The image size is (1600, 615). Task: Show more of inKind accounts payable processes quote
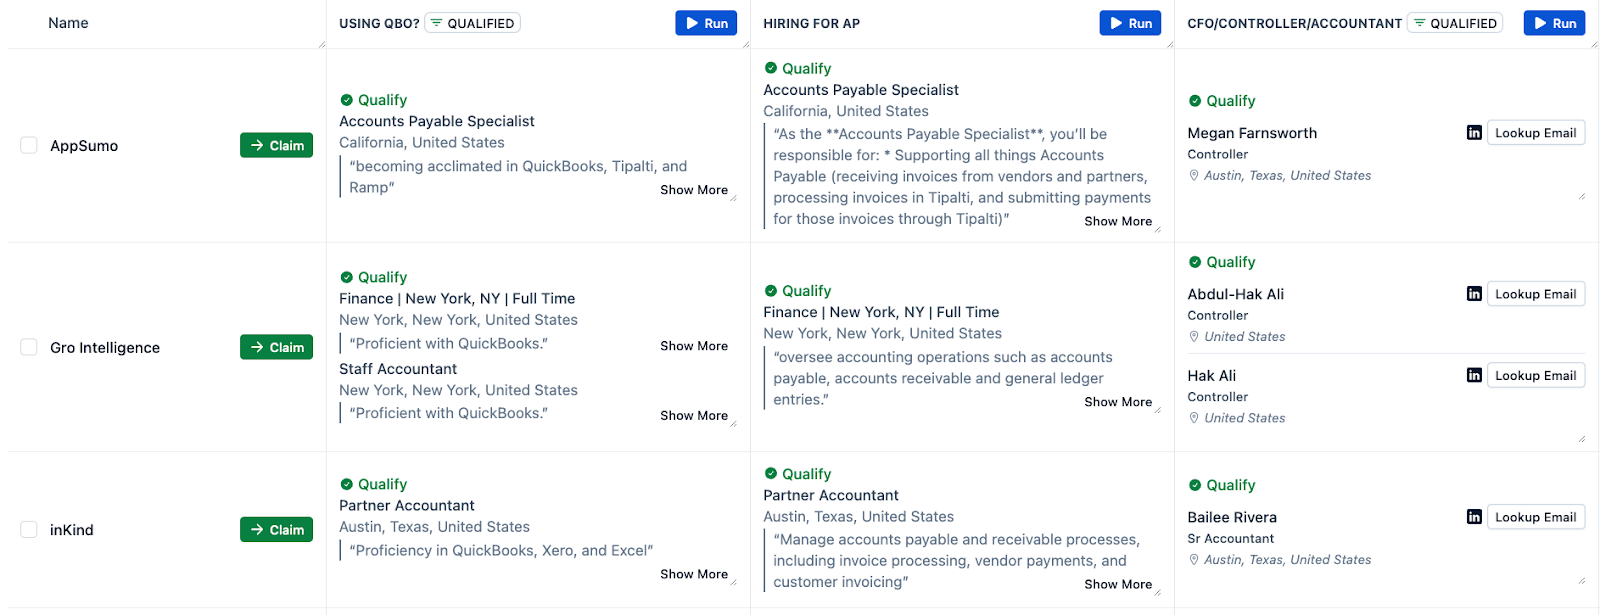1118,584
